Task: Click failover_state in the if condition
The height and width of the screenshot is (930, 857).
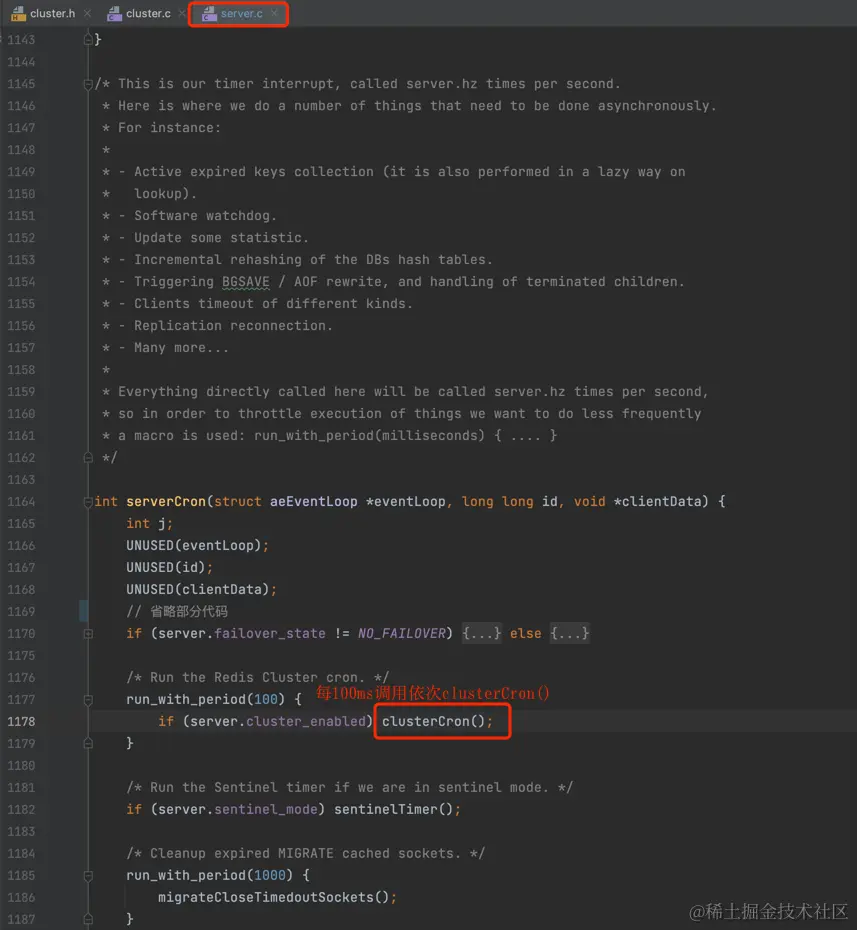Action: click(x=269, y=633)
